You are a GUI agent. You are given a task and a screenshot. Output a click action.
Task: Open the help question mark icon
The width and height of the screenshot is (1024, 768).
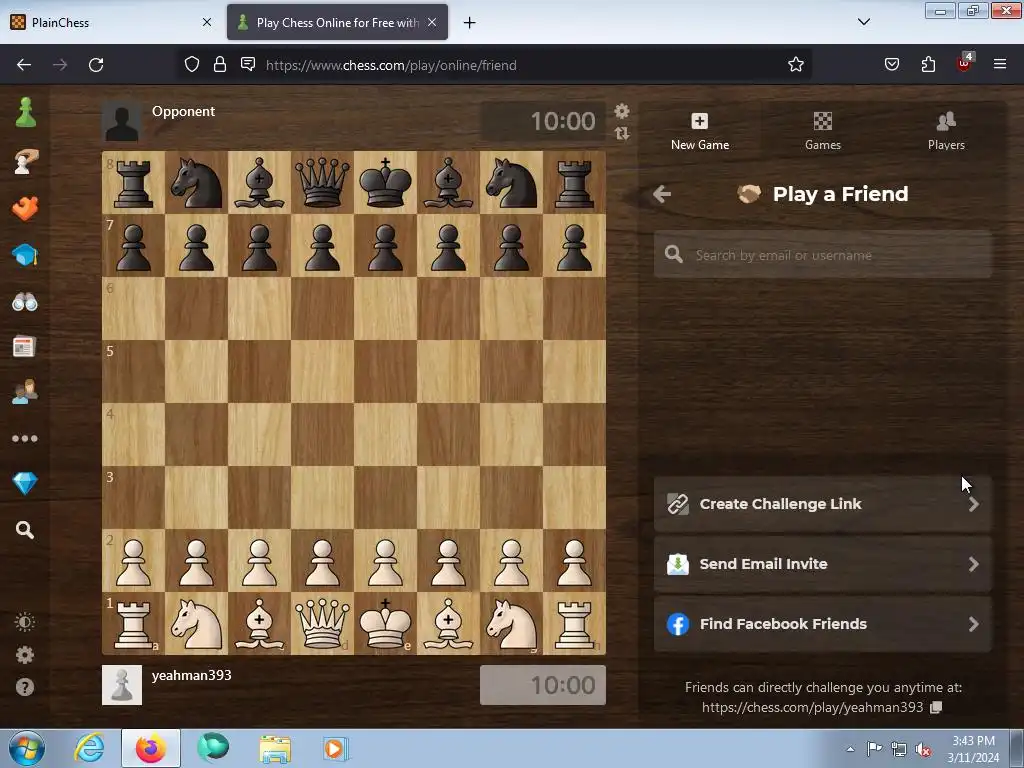click(x=25, y=687)
